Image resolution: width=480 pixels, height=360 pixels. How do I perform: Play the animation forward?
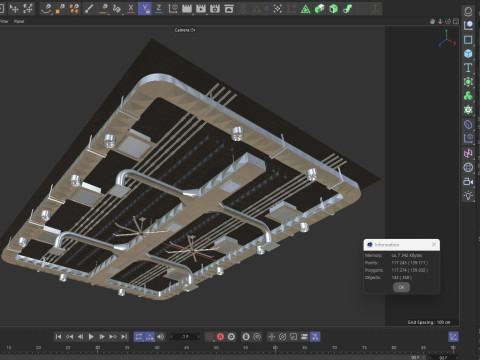91,337
